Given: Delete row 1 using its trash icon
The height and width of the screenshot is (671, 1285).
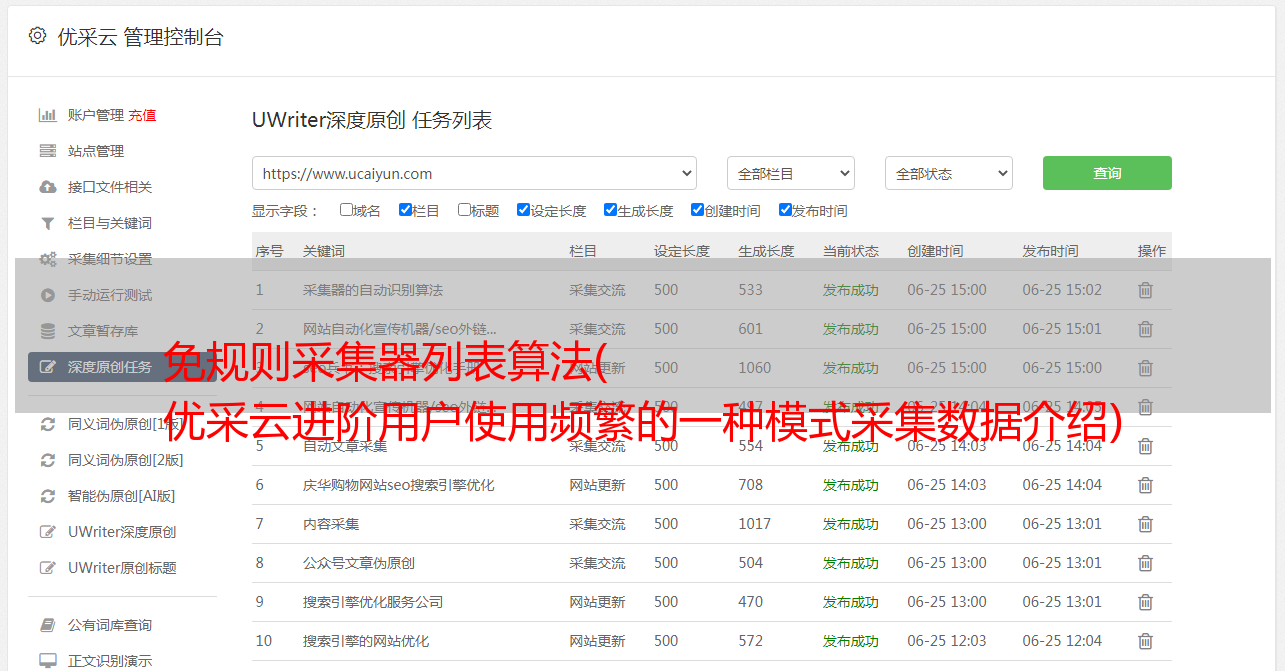Looking at the screenshot, I should click(x=1145, y=290).
